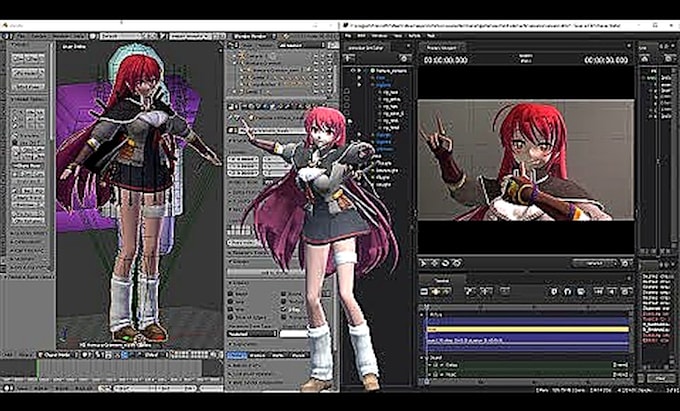This screenshot has height=411, width=680.
Task: Open the All Scenes dropdown in the outliner
Action: coord(302,45)
